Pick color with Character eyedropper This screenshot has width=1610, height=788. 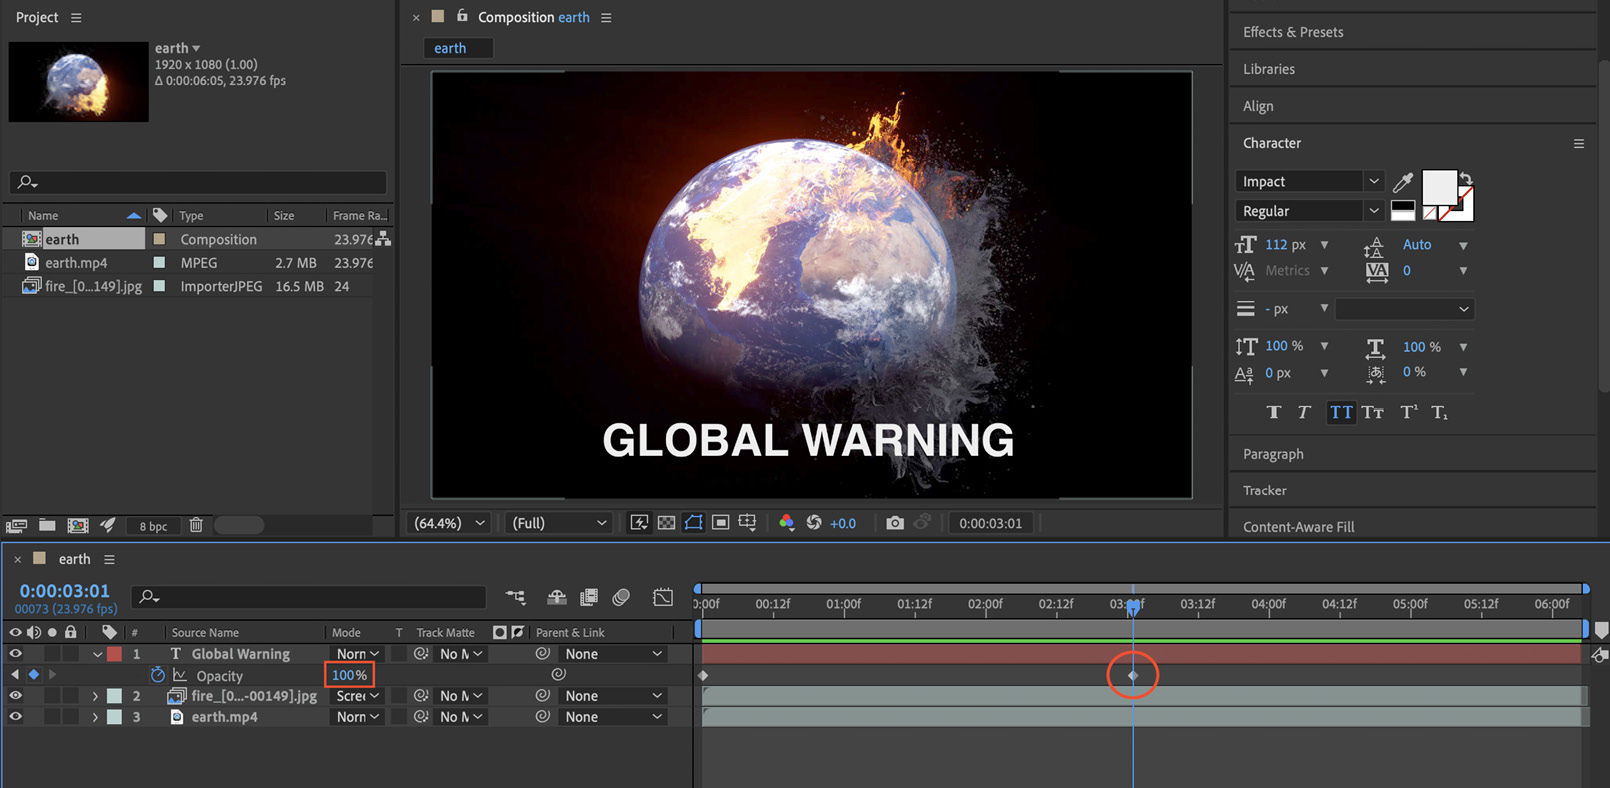coord(1403,181)
